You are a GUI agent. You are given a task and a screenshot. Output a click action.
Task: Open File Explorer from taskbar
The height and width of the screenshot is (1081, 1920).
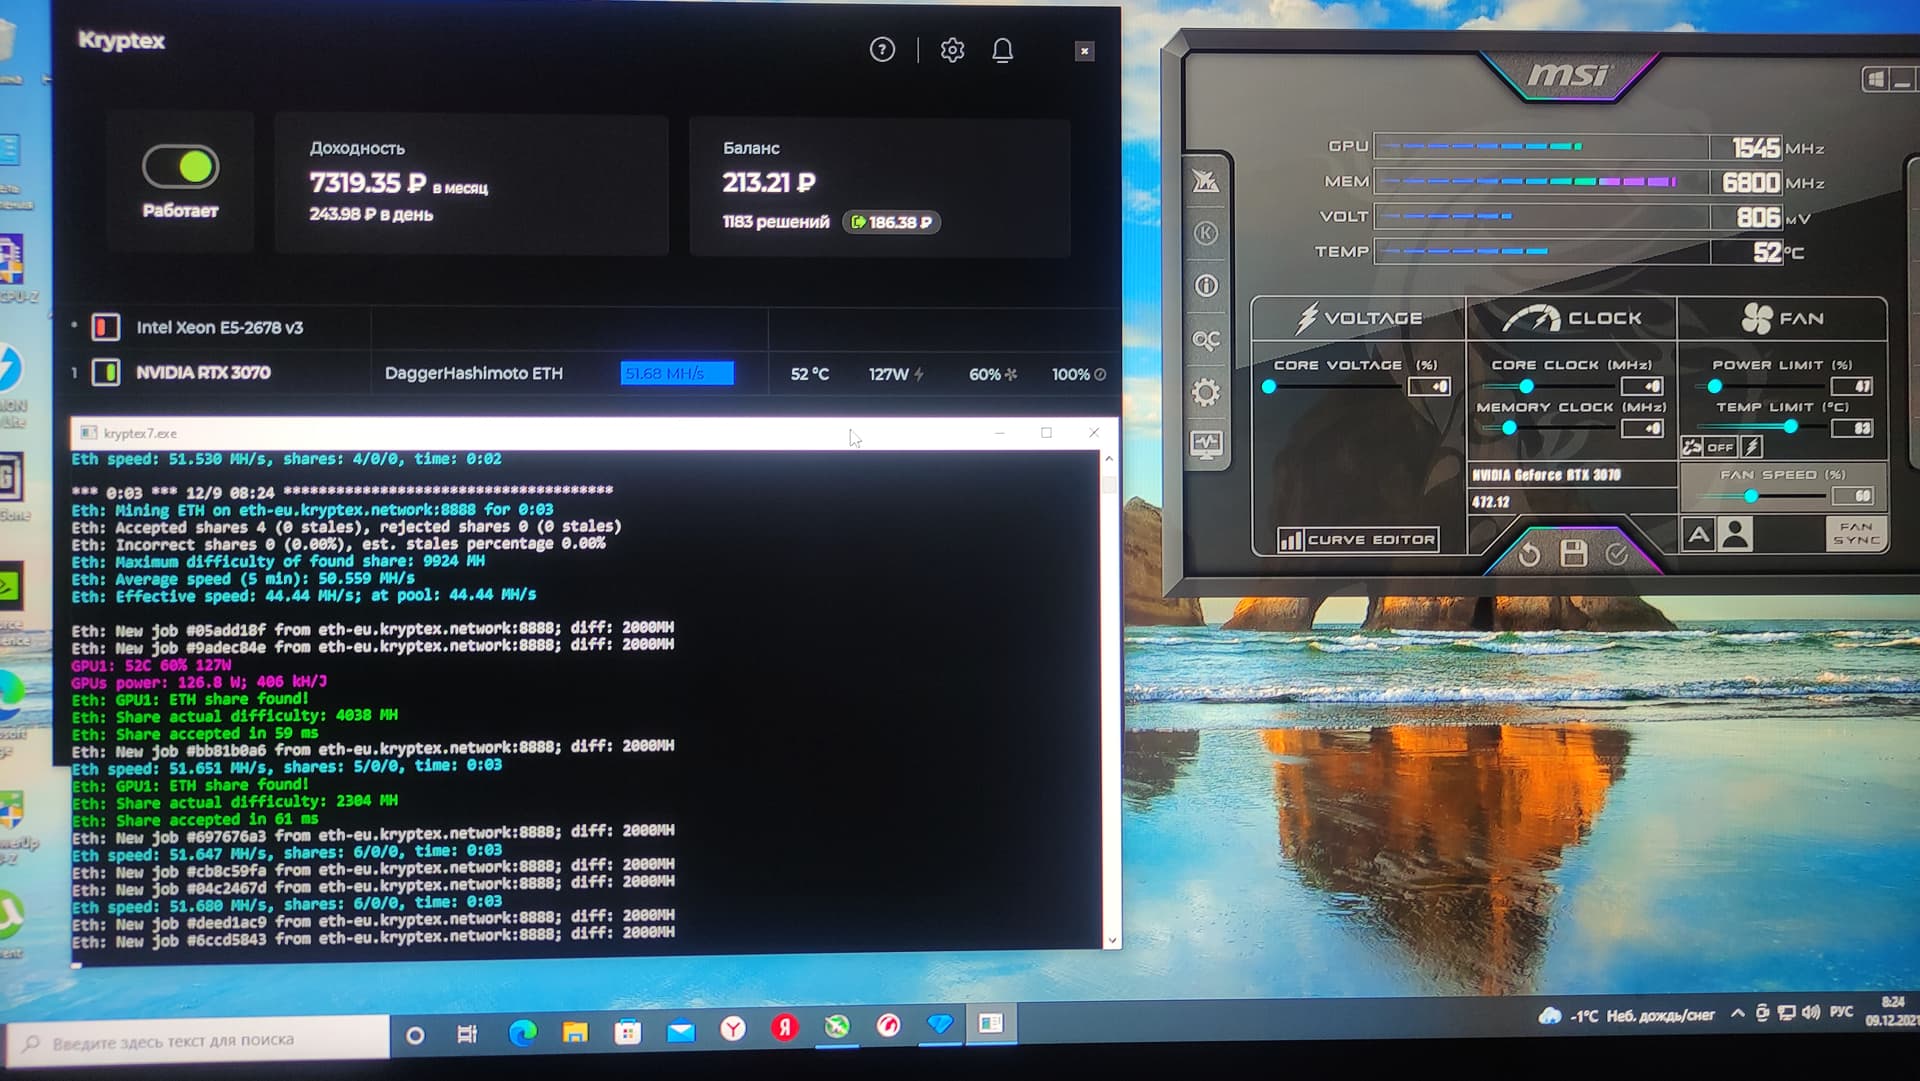[x=575, y=1032]
